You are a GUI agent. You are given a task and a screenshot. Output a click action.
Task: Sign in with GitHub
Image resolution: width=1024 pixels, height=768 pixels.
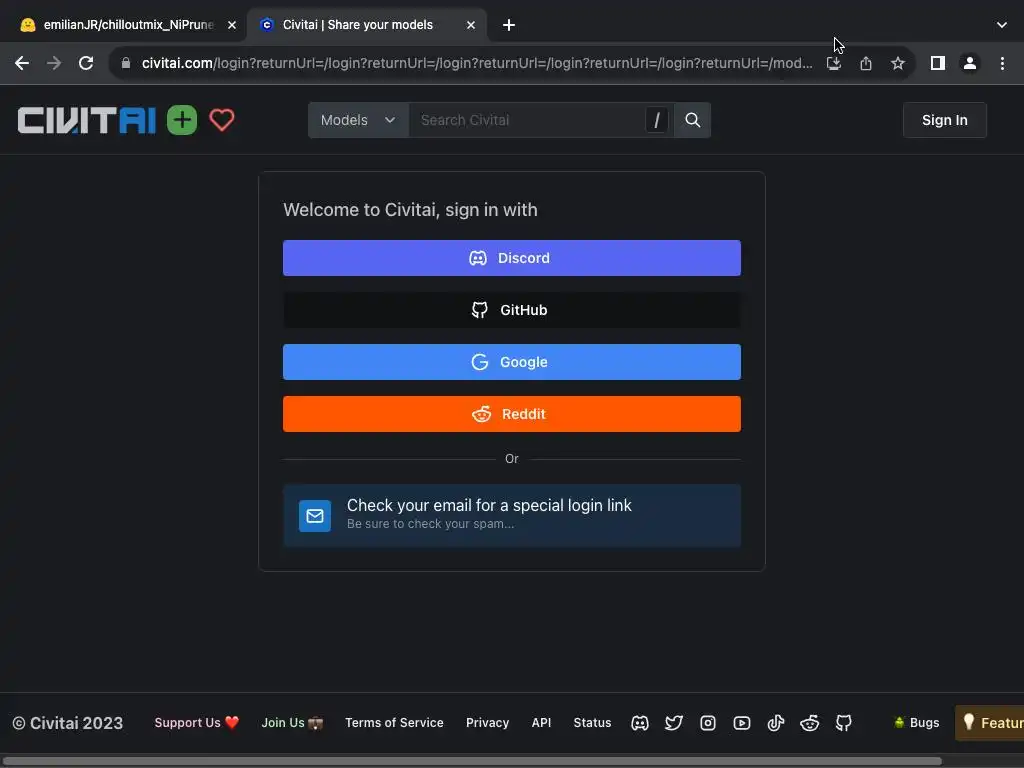pyautogui.click(x=511, y=310)
